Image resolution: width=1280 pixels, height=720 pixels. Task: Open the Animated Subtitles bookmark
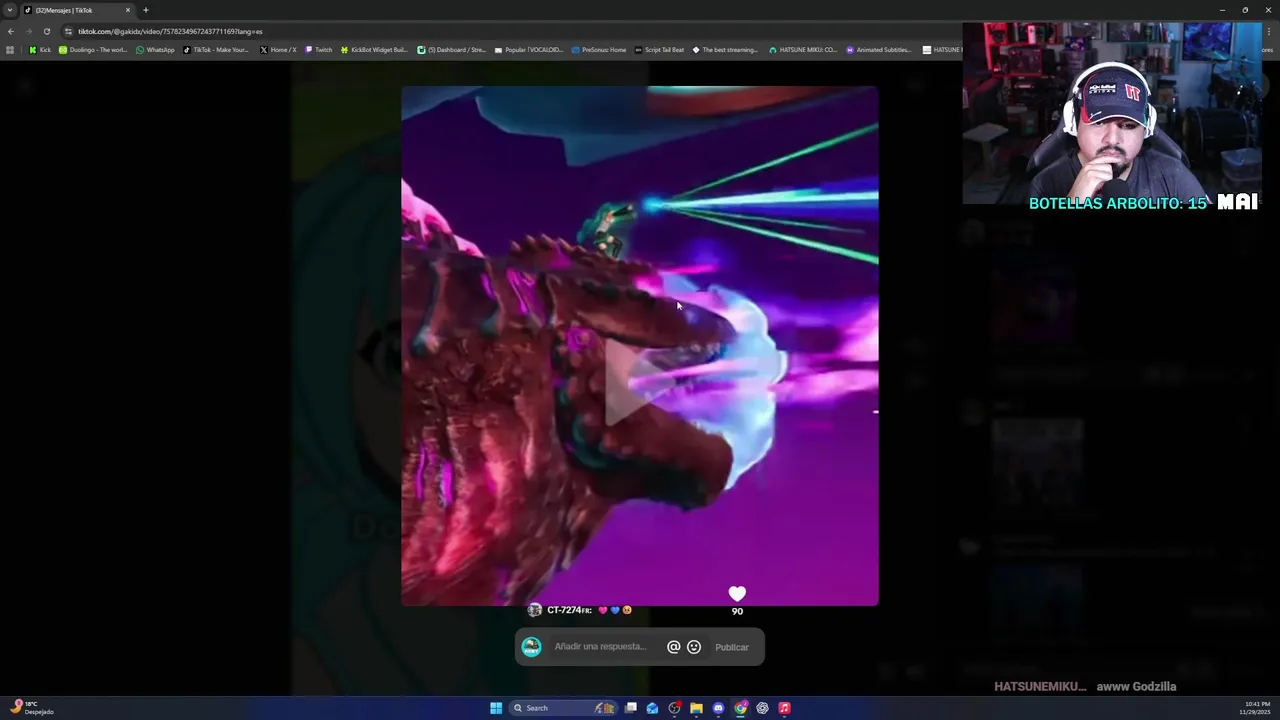click(x=879, y=50)
